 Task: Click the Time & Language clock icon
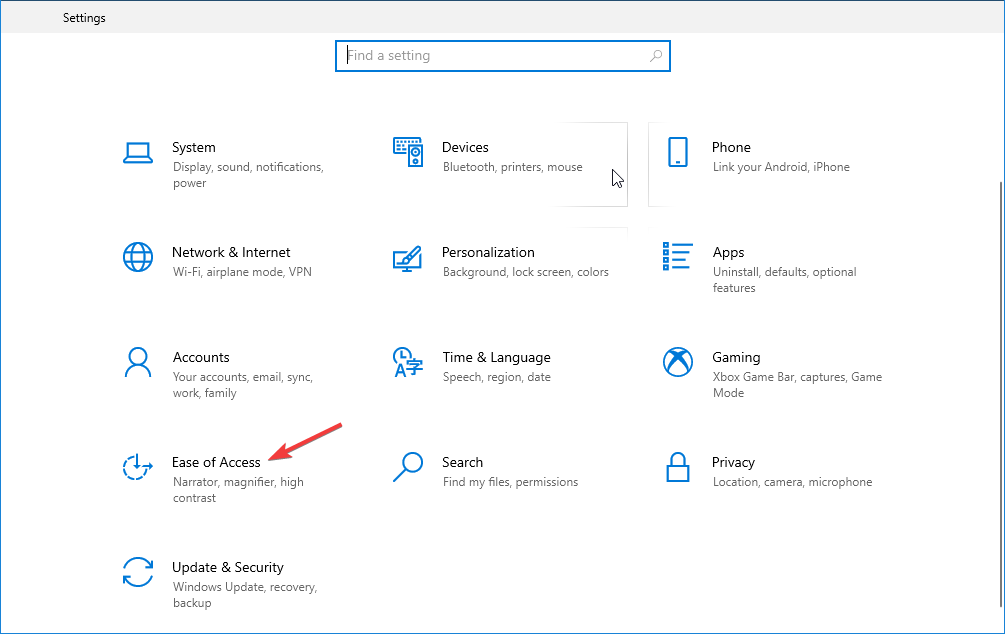pyautogui.click(x=408, y=362)
